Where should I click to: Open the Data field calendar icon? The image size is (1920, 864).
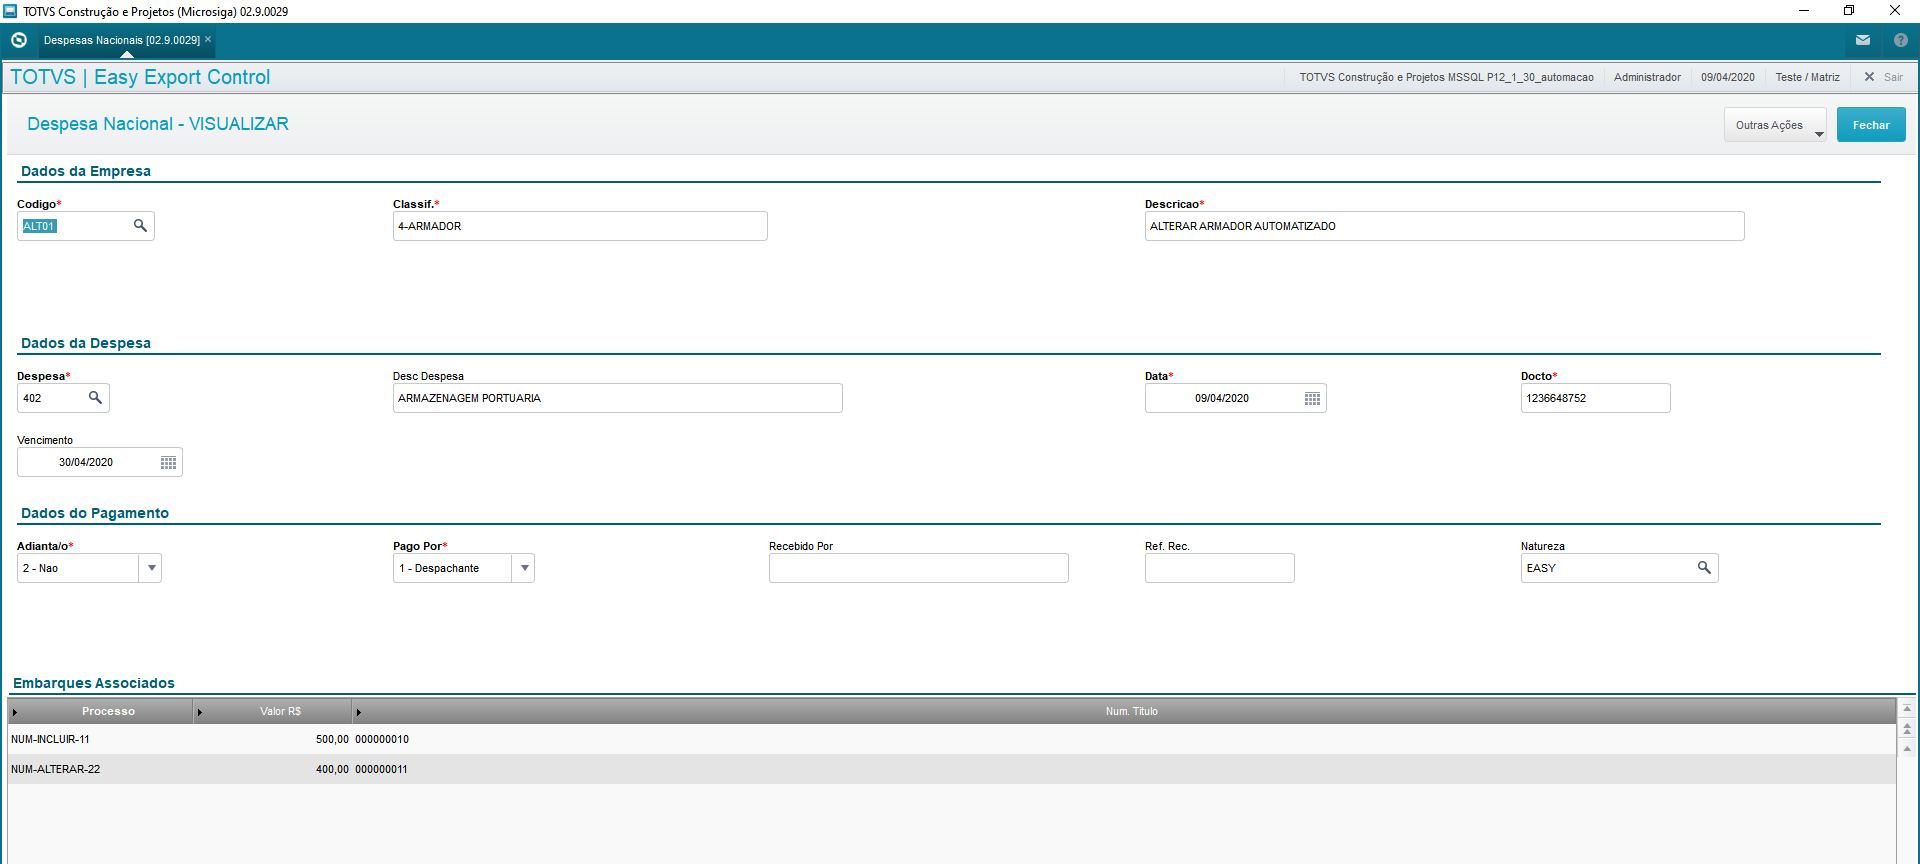[x=1313, y=398]
